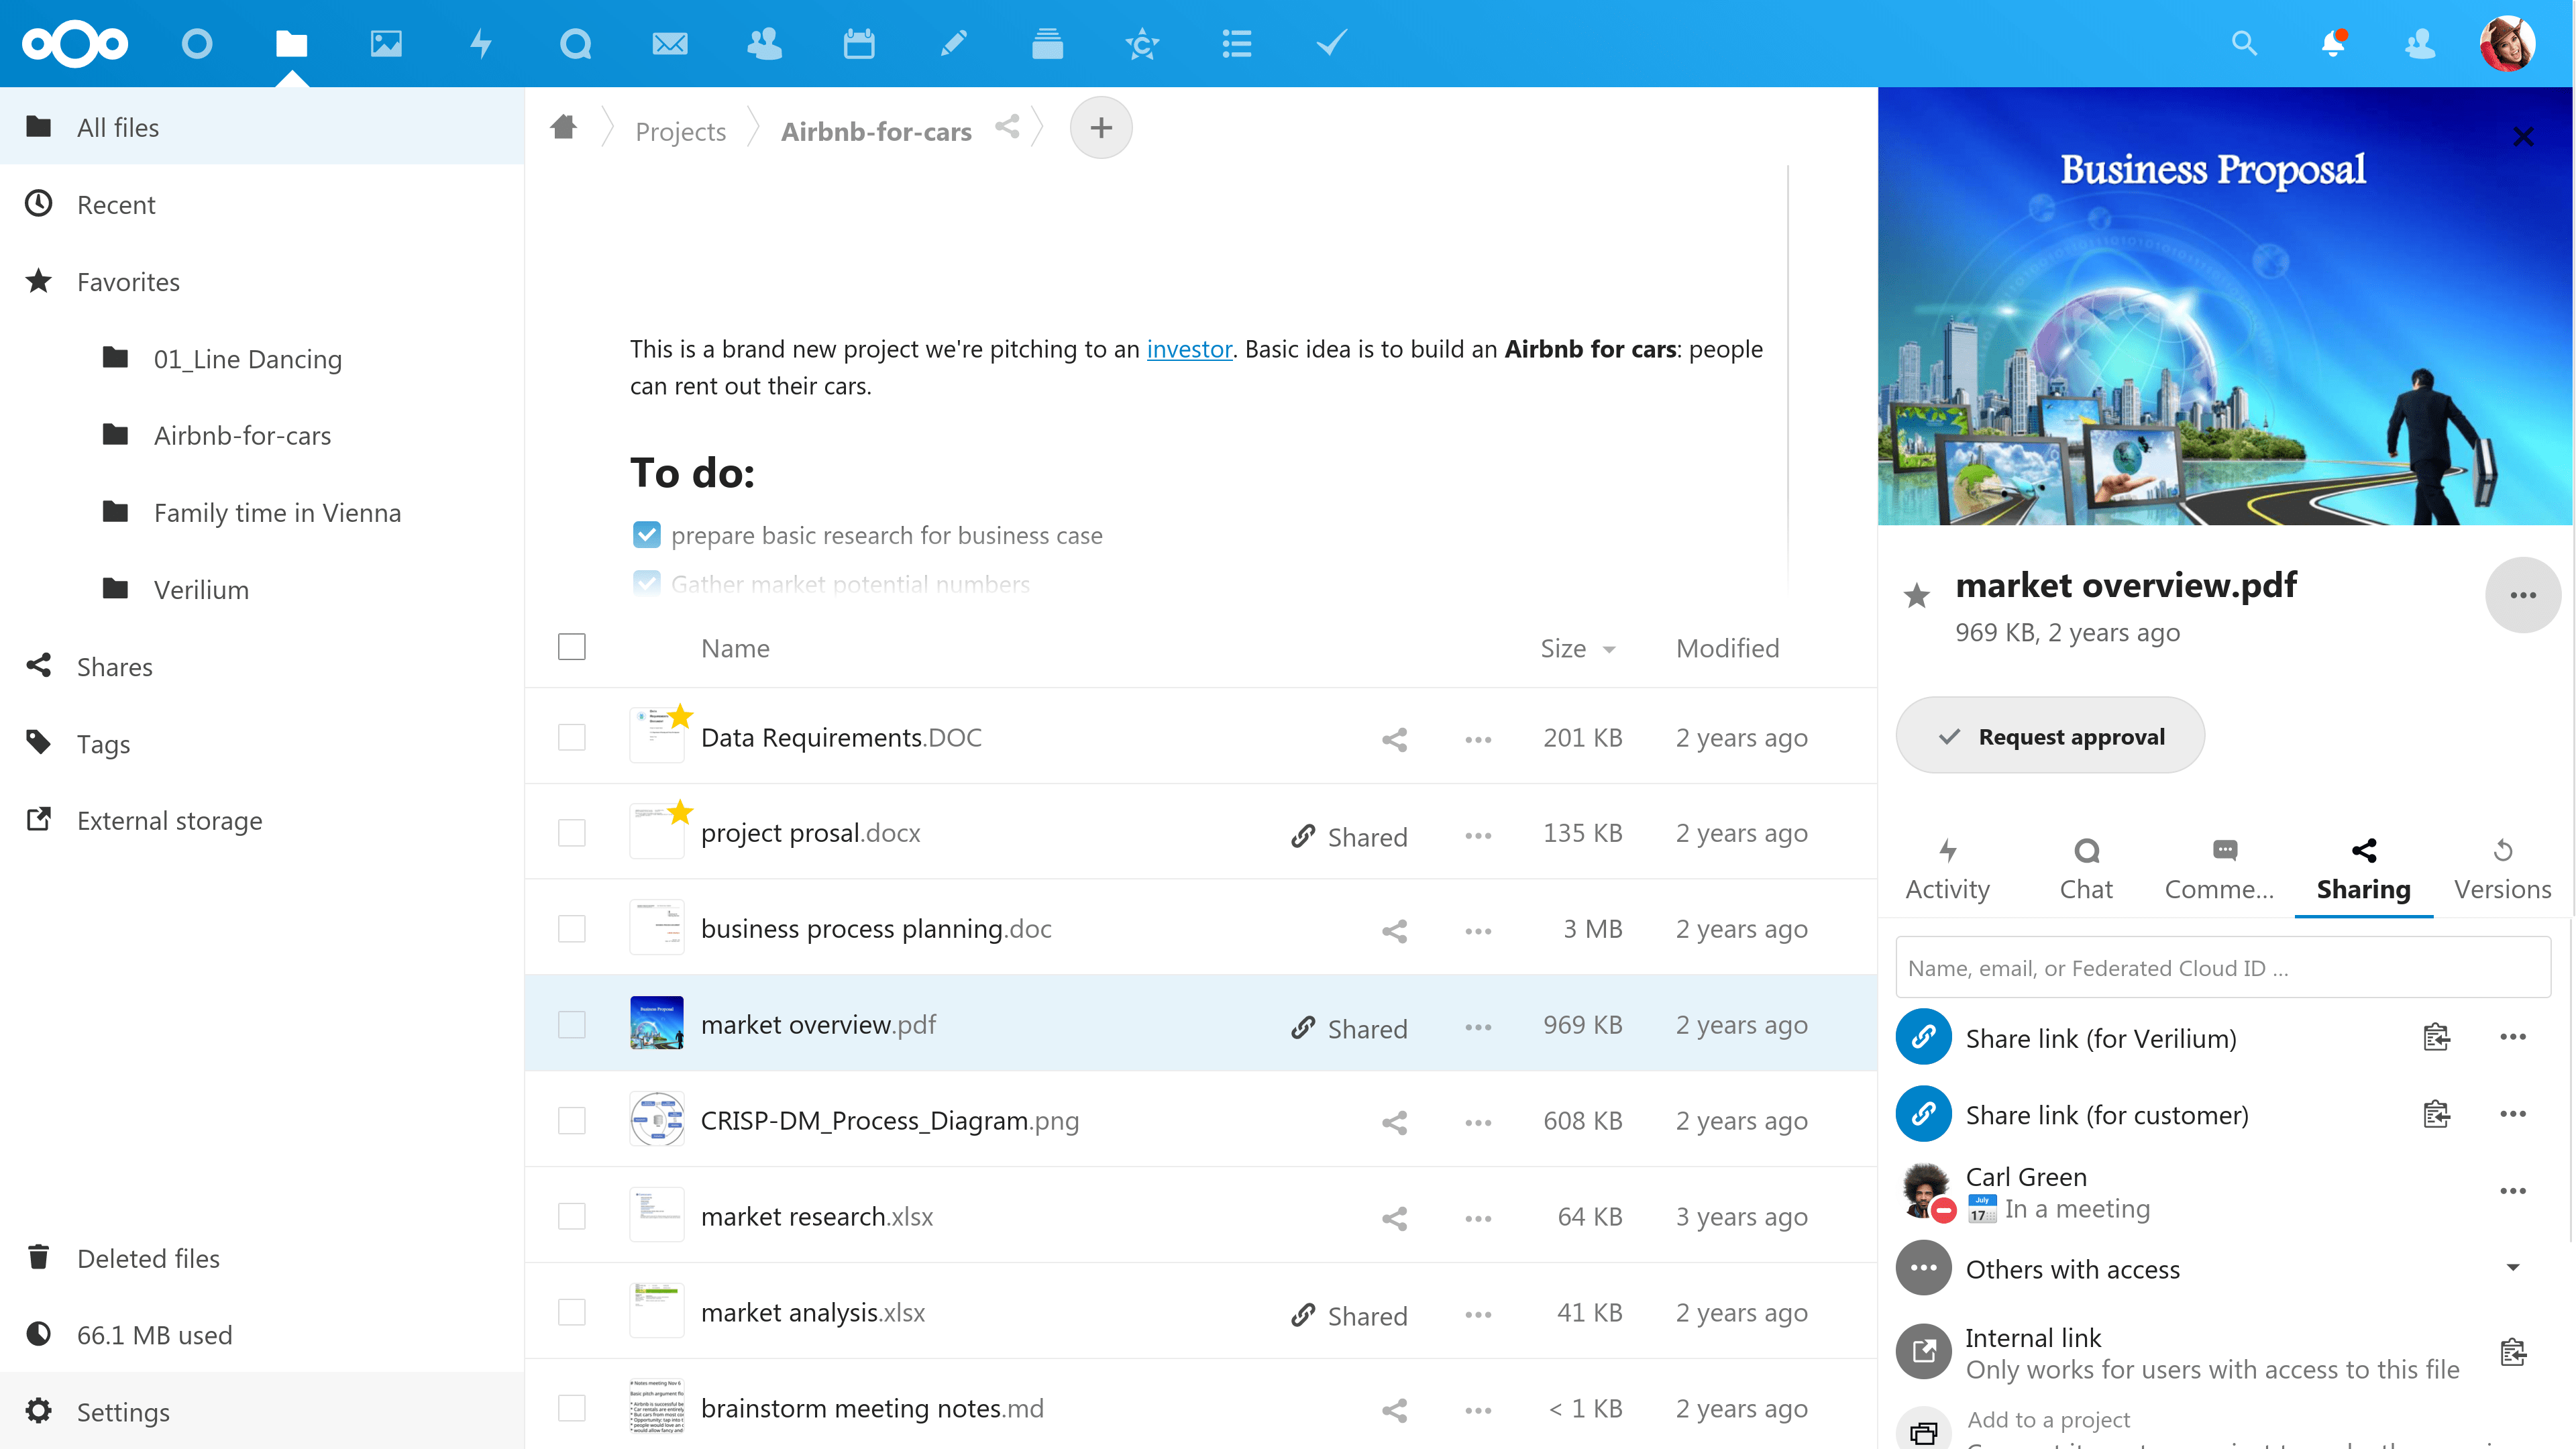2576x1449 pixels.
Task: Sort files by Size column arrow
Action: 1609,649
